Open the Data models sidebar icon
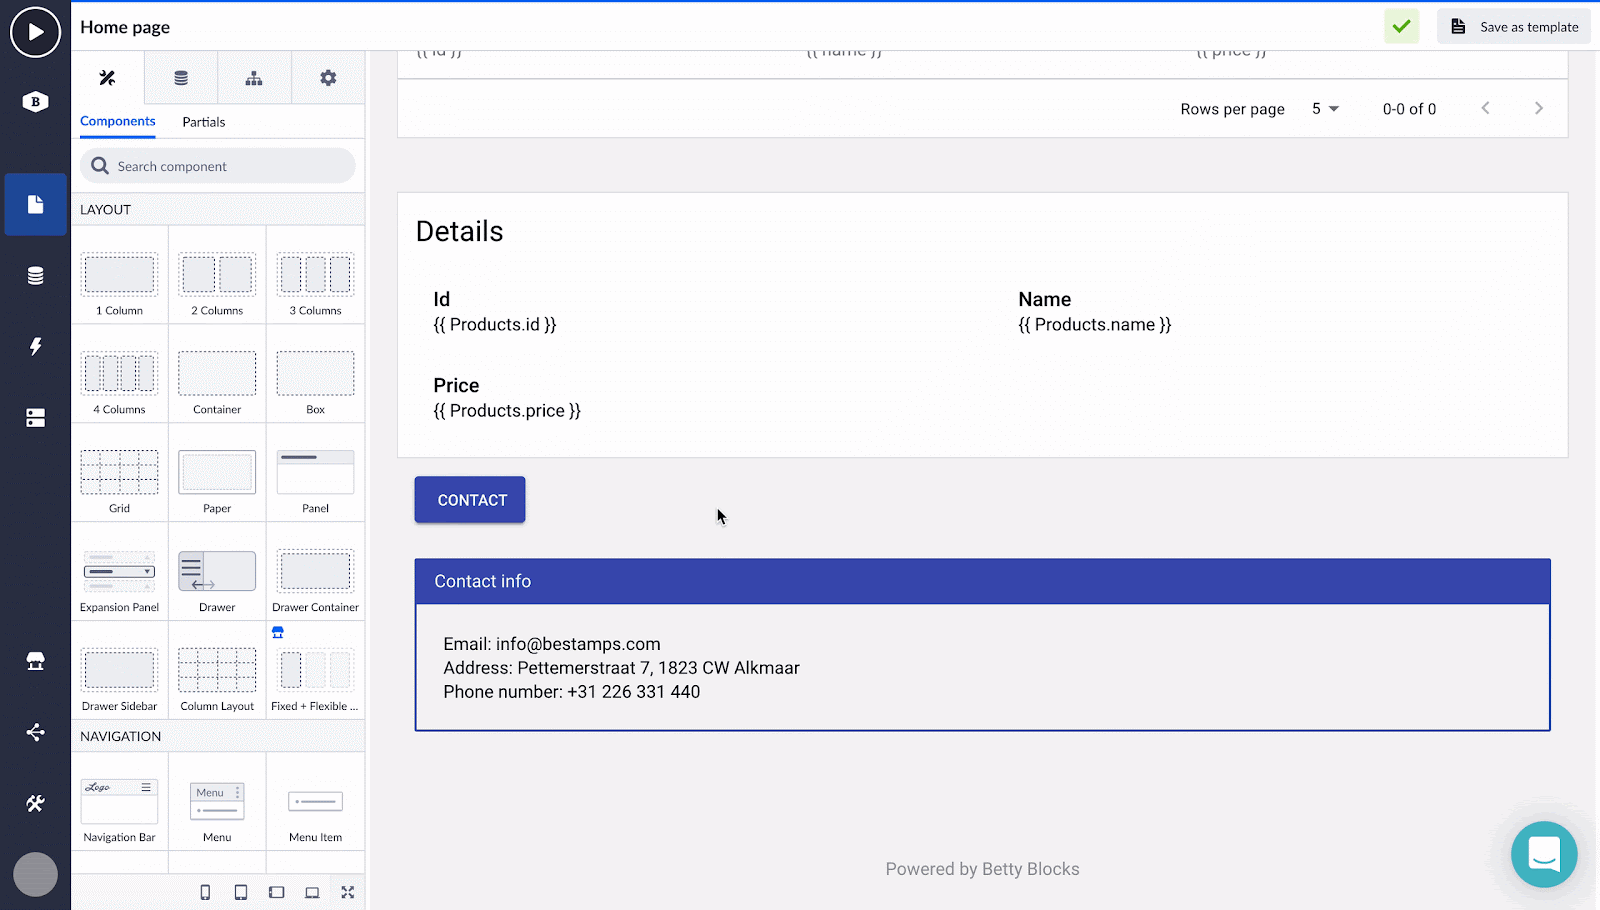Image resolution: width=1600 pixels, height=910 pixels. click(x=35, y=276)
